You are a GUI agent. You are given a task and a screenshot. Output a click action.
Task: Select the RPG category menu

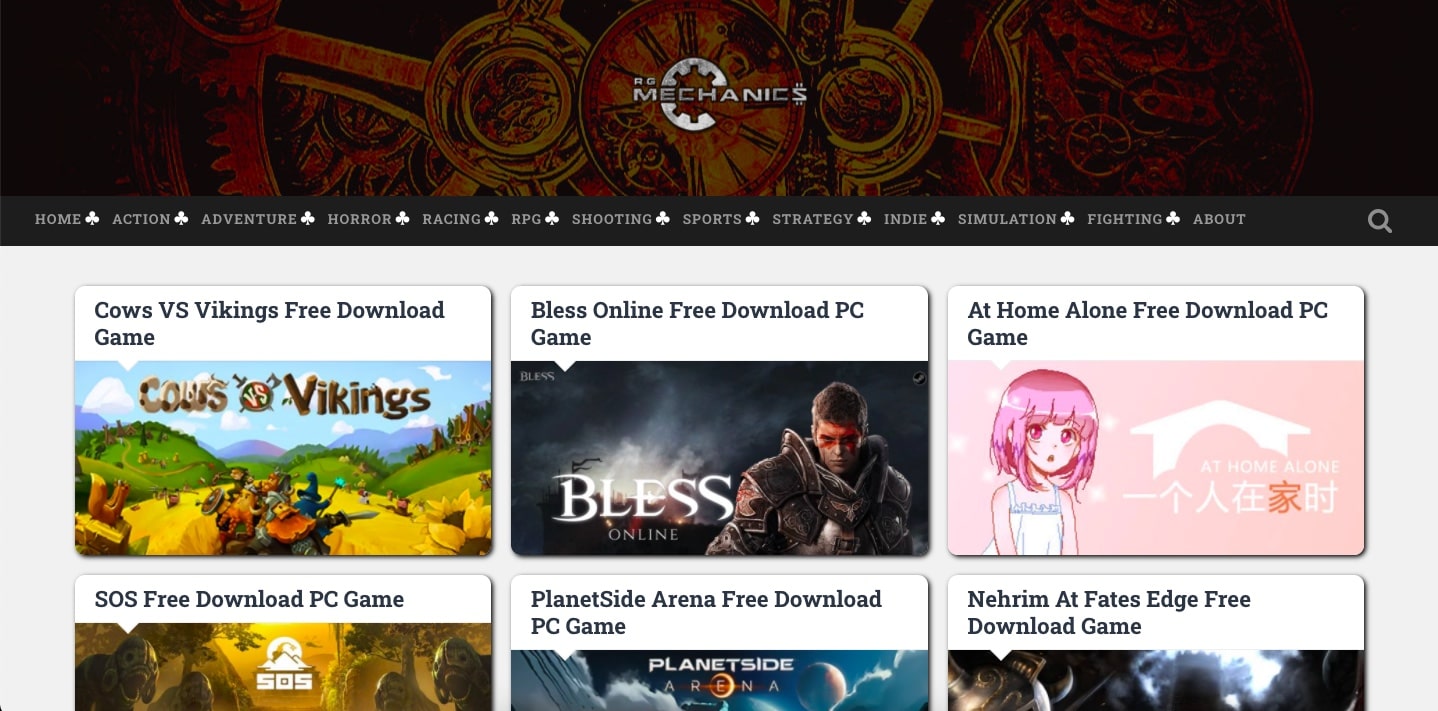coord(526,219)
